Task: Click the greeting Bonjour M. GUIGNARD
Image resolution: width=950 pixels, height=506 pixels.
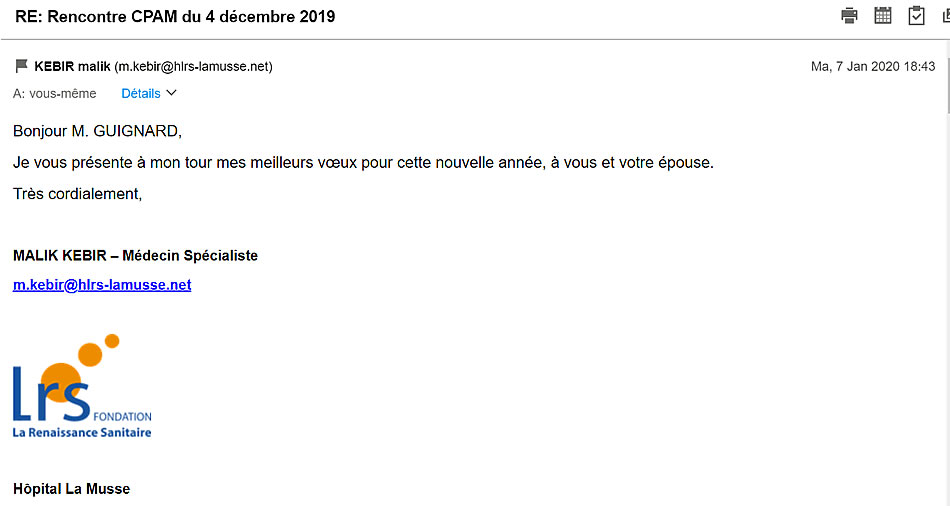Action: pos(98,131)
